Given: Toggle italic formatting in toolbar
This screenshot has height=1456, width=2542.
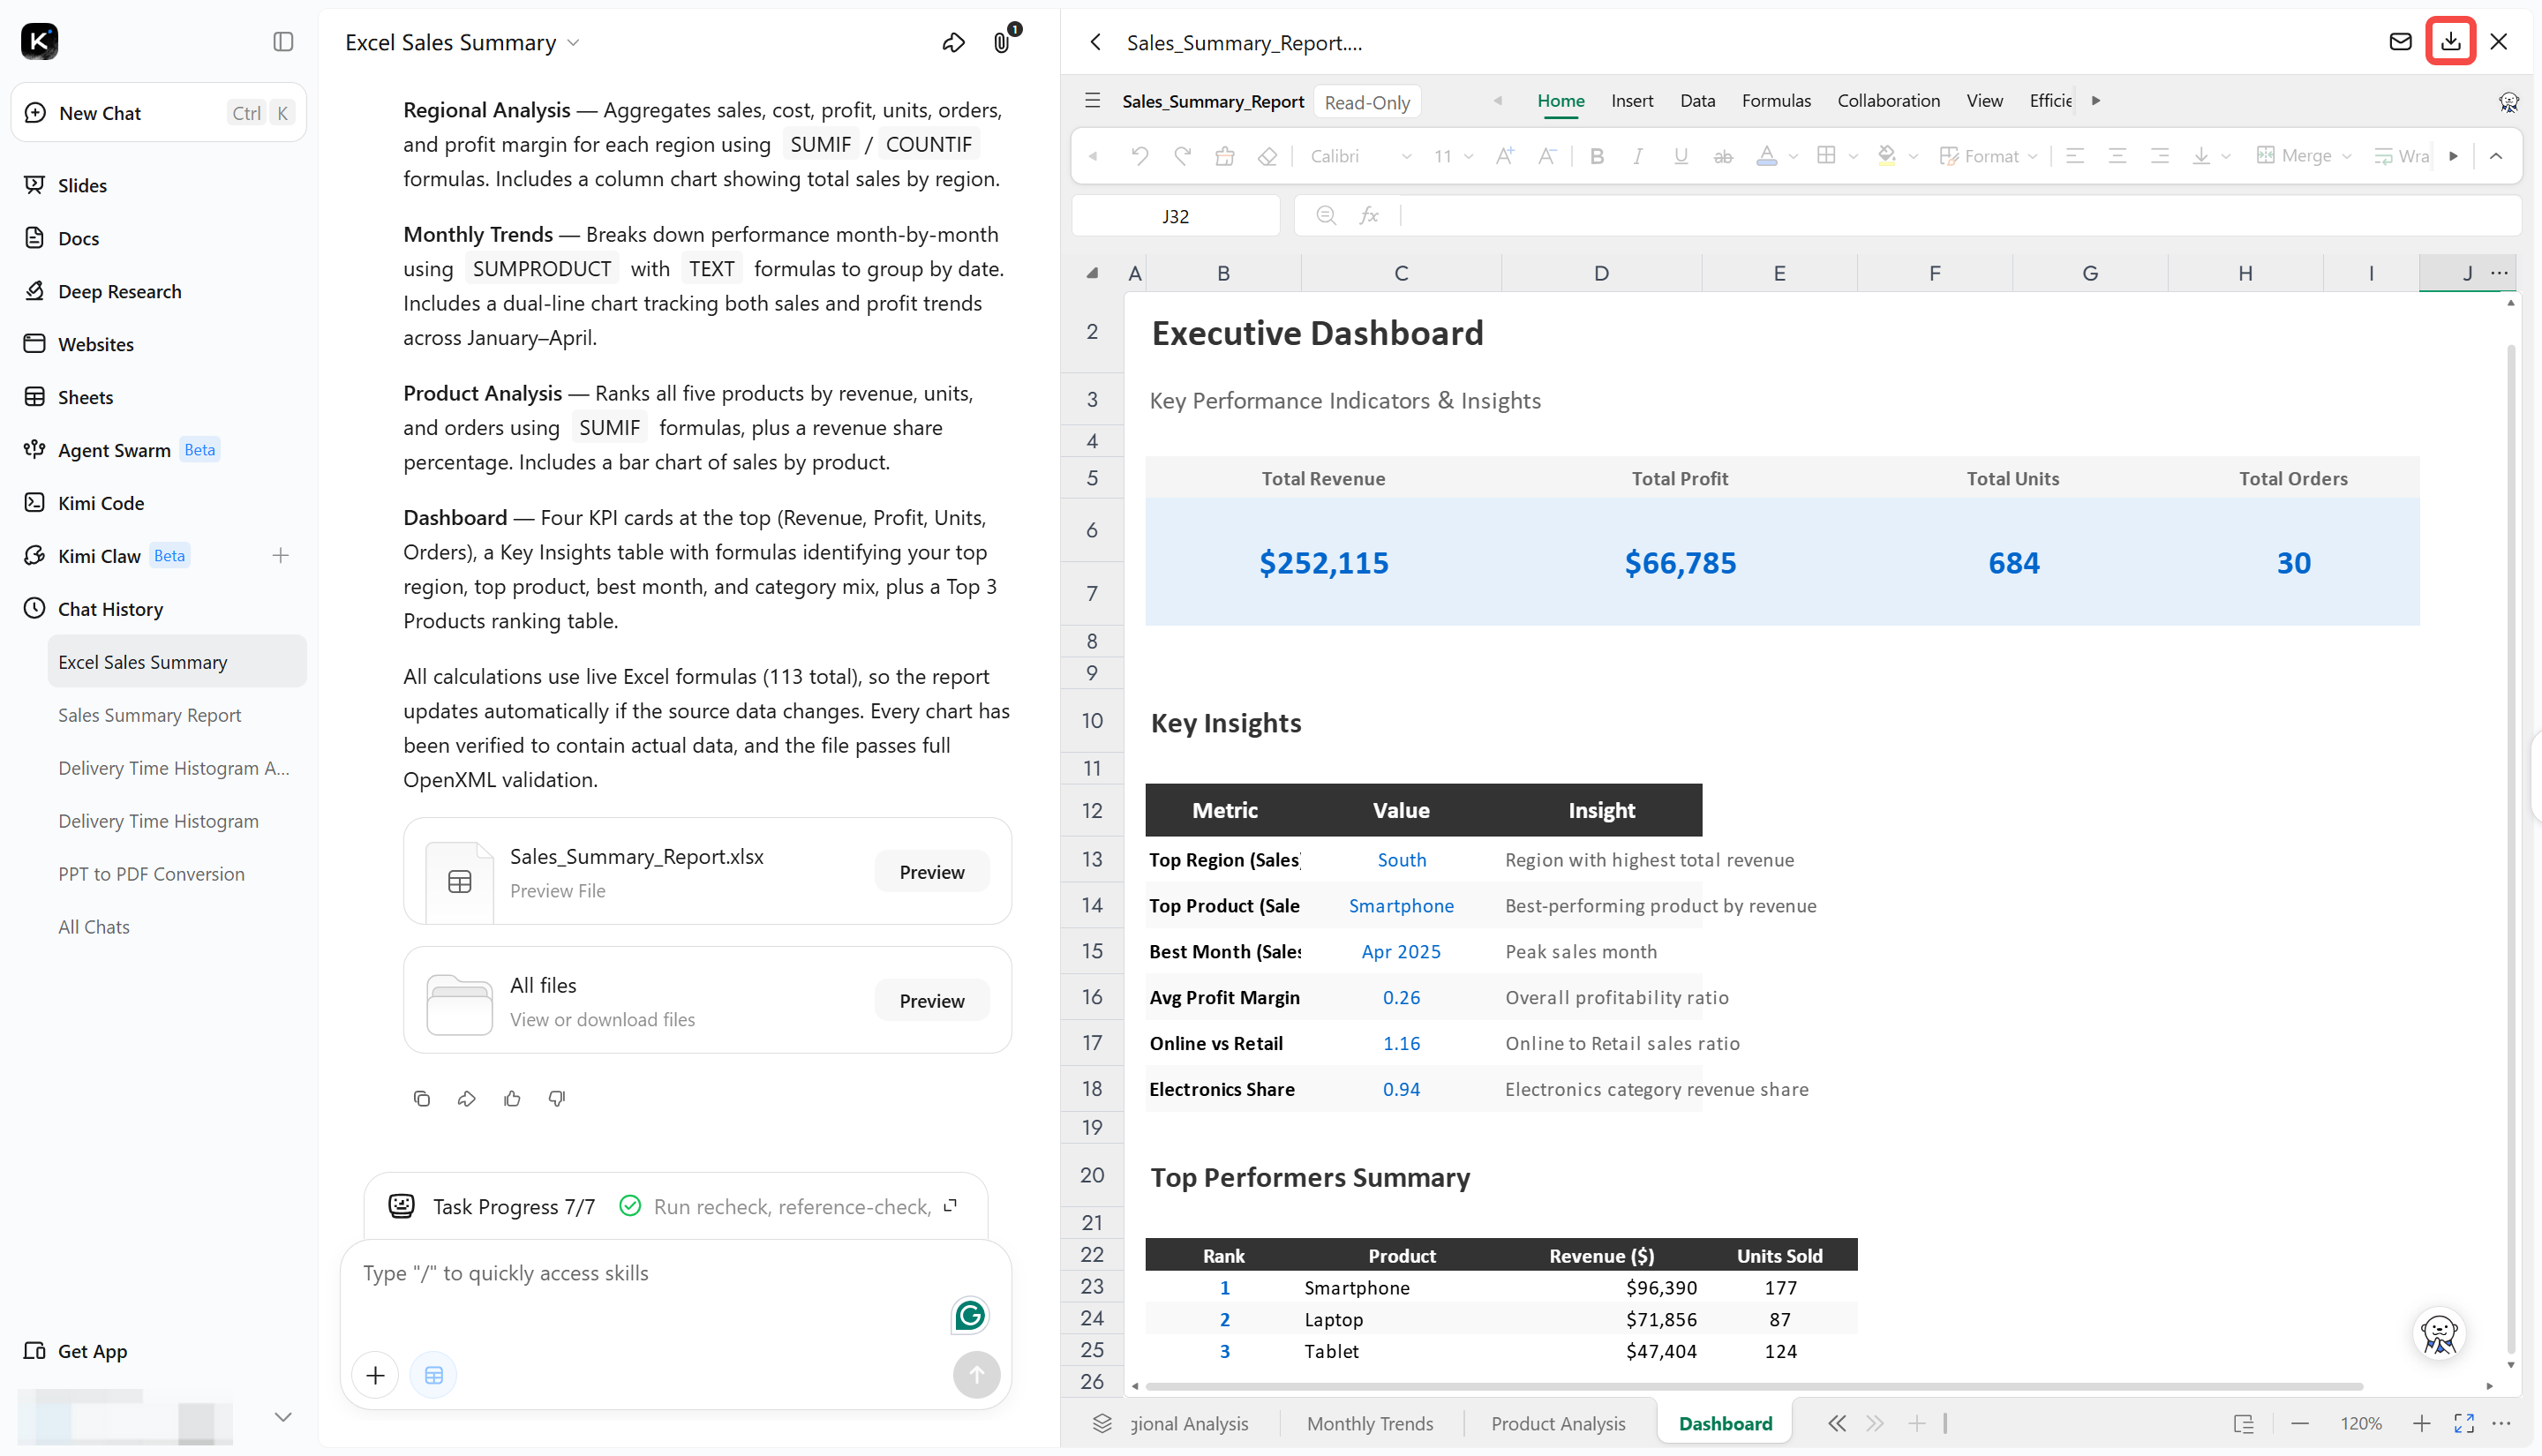Looking at the screenshot, I should (x=1638, y=156).
